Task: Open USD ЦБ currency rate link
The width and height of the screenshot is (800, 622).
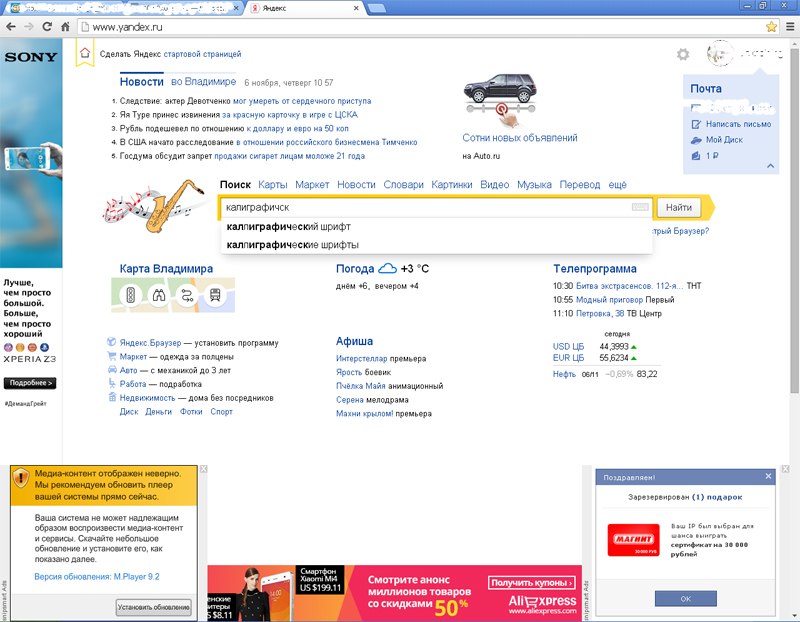Action: [x=568, y=346]
